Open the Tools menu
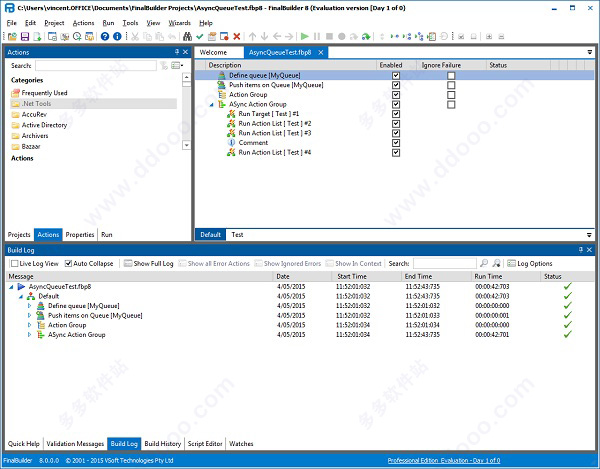The image size is (600, 469). 130,23
